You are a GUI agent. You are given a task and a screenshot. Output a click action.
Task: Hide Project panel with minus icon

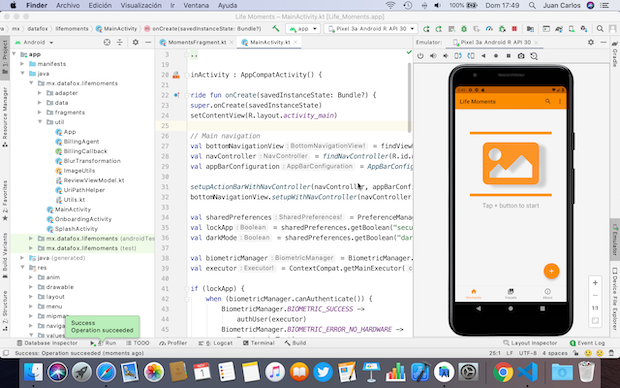pos(148,42)
